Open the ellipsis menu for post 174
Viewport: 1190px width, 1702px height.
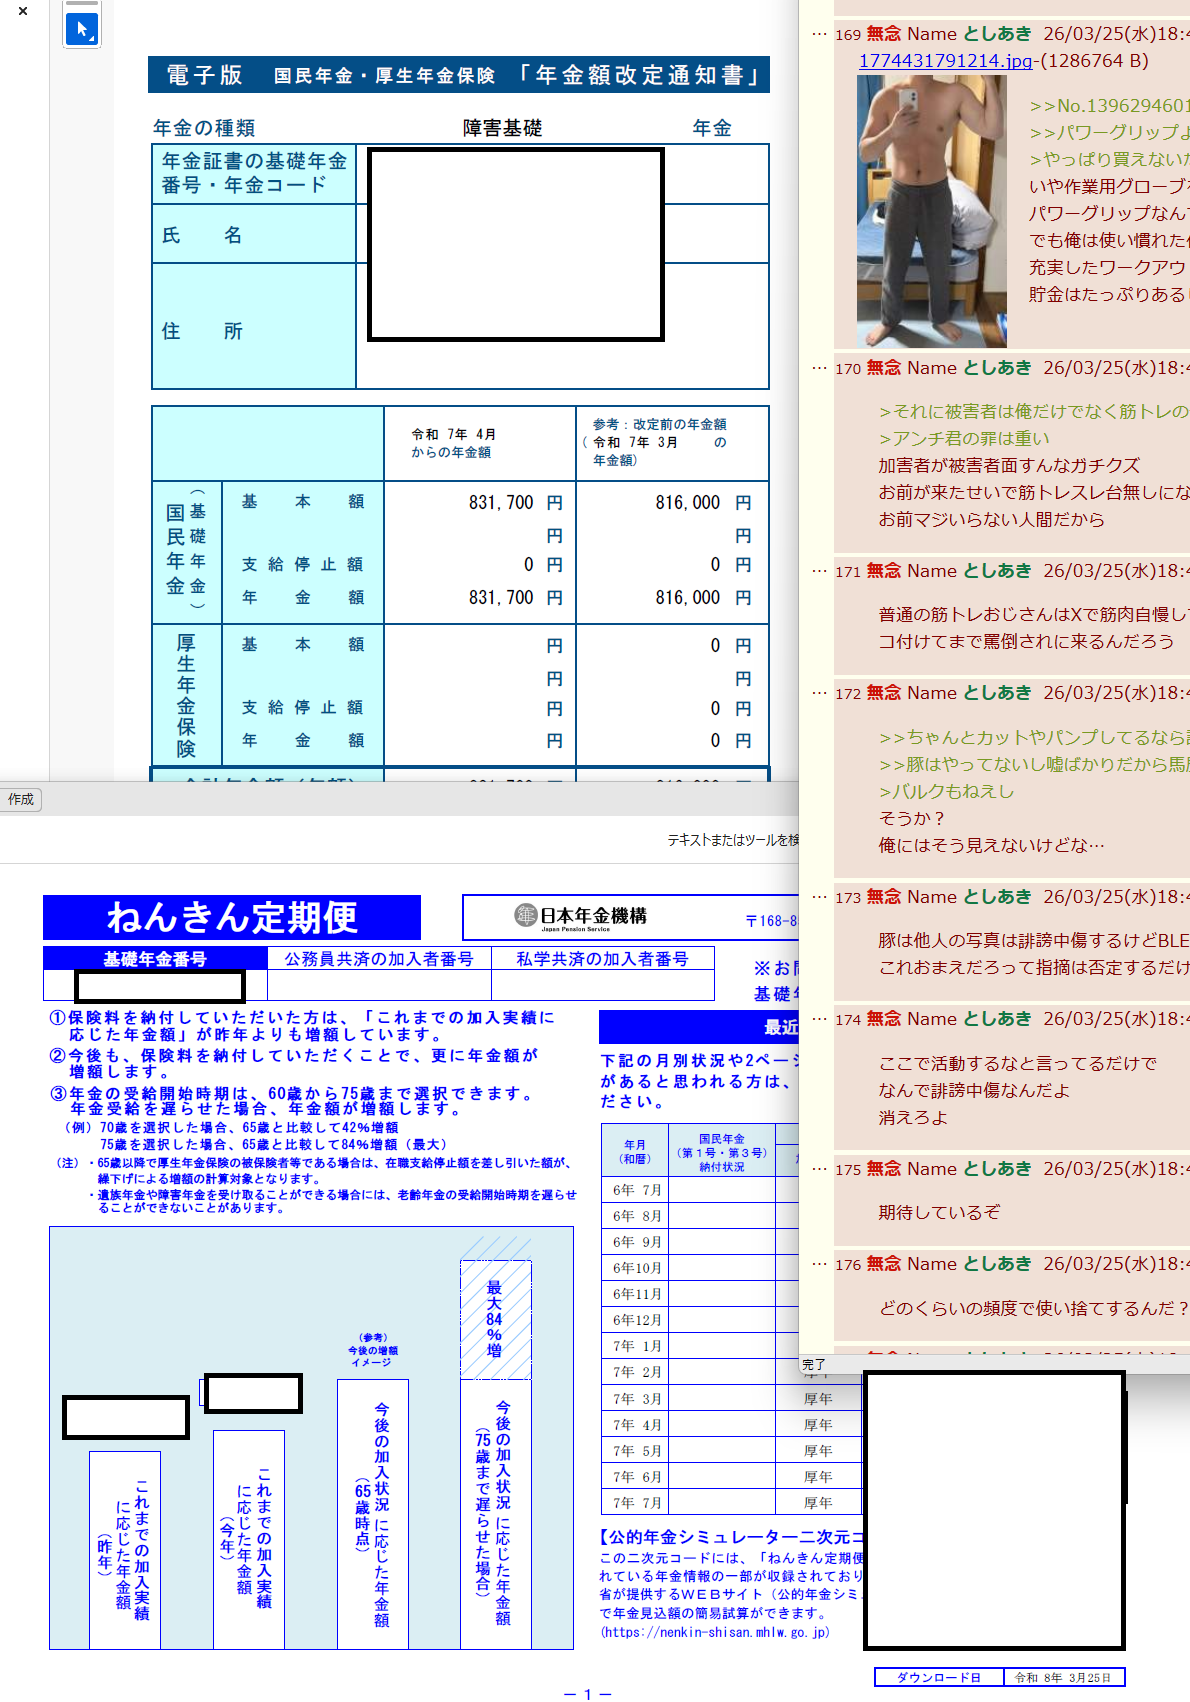click(x=818, y=1019)
